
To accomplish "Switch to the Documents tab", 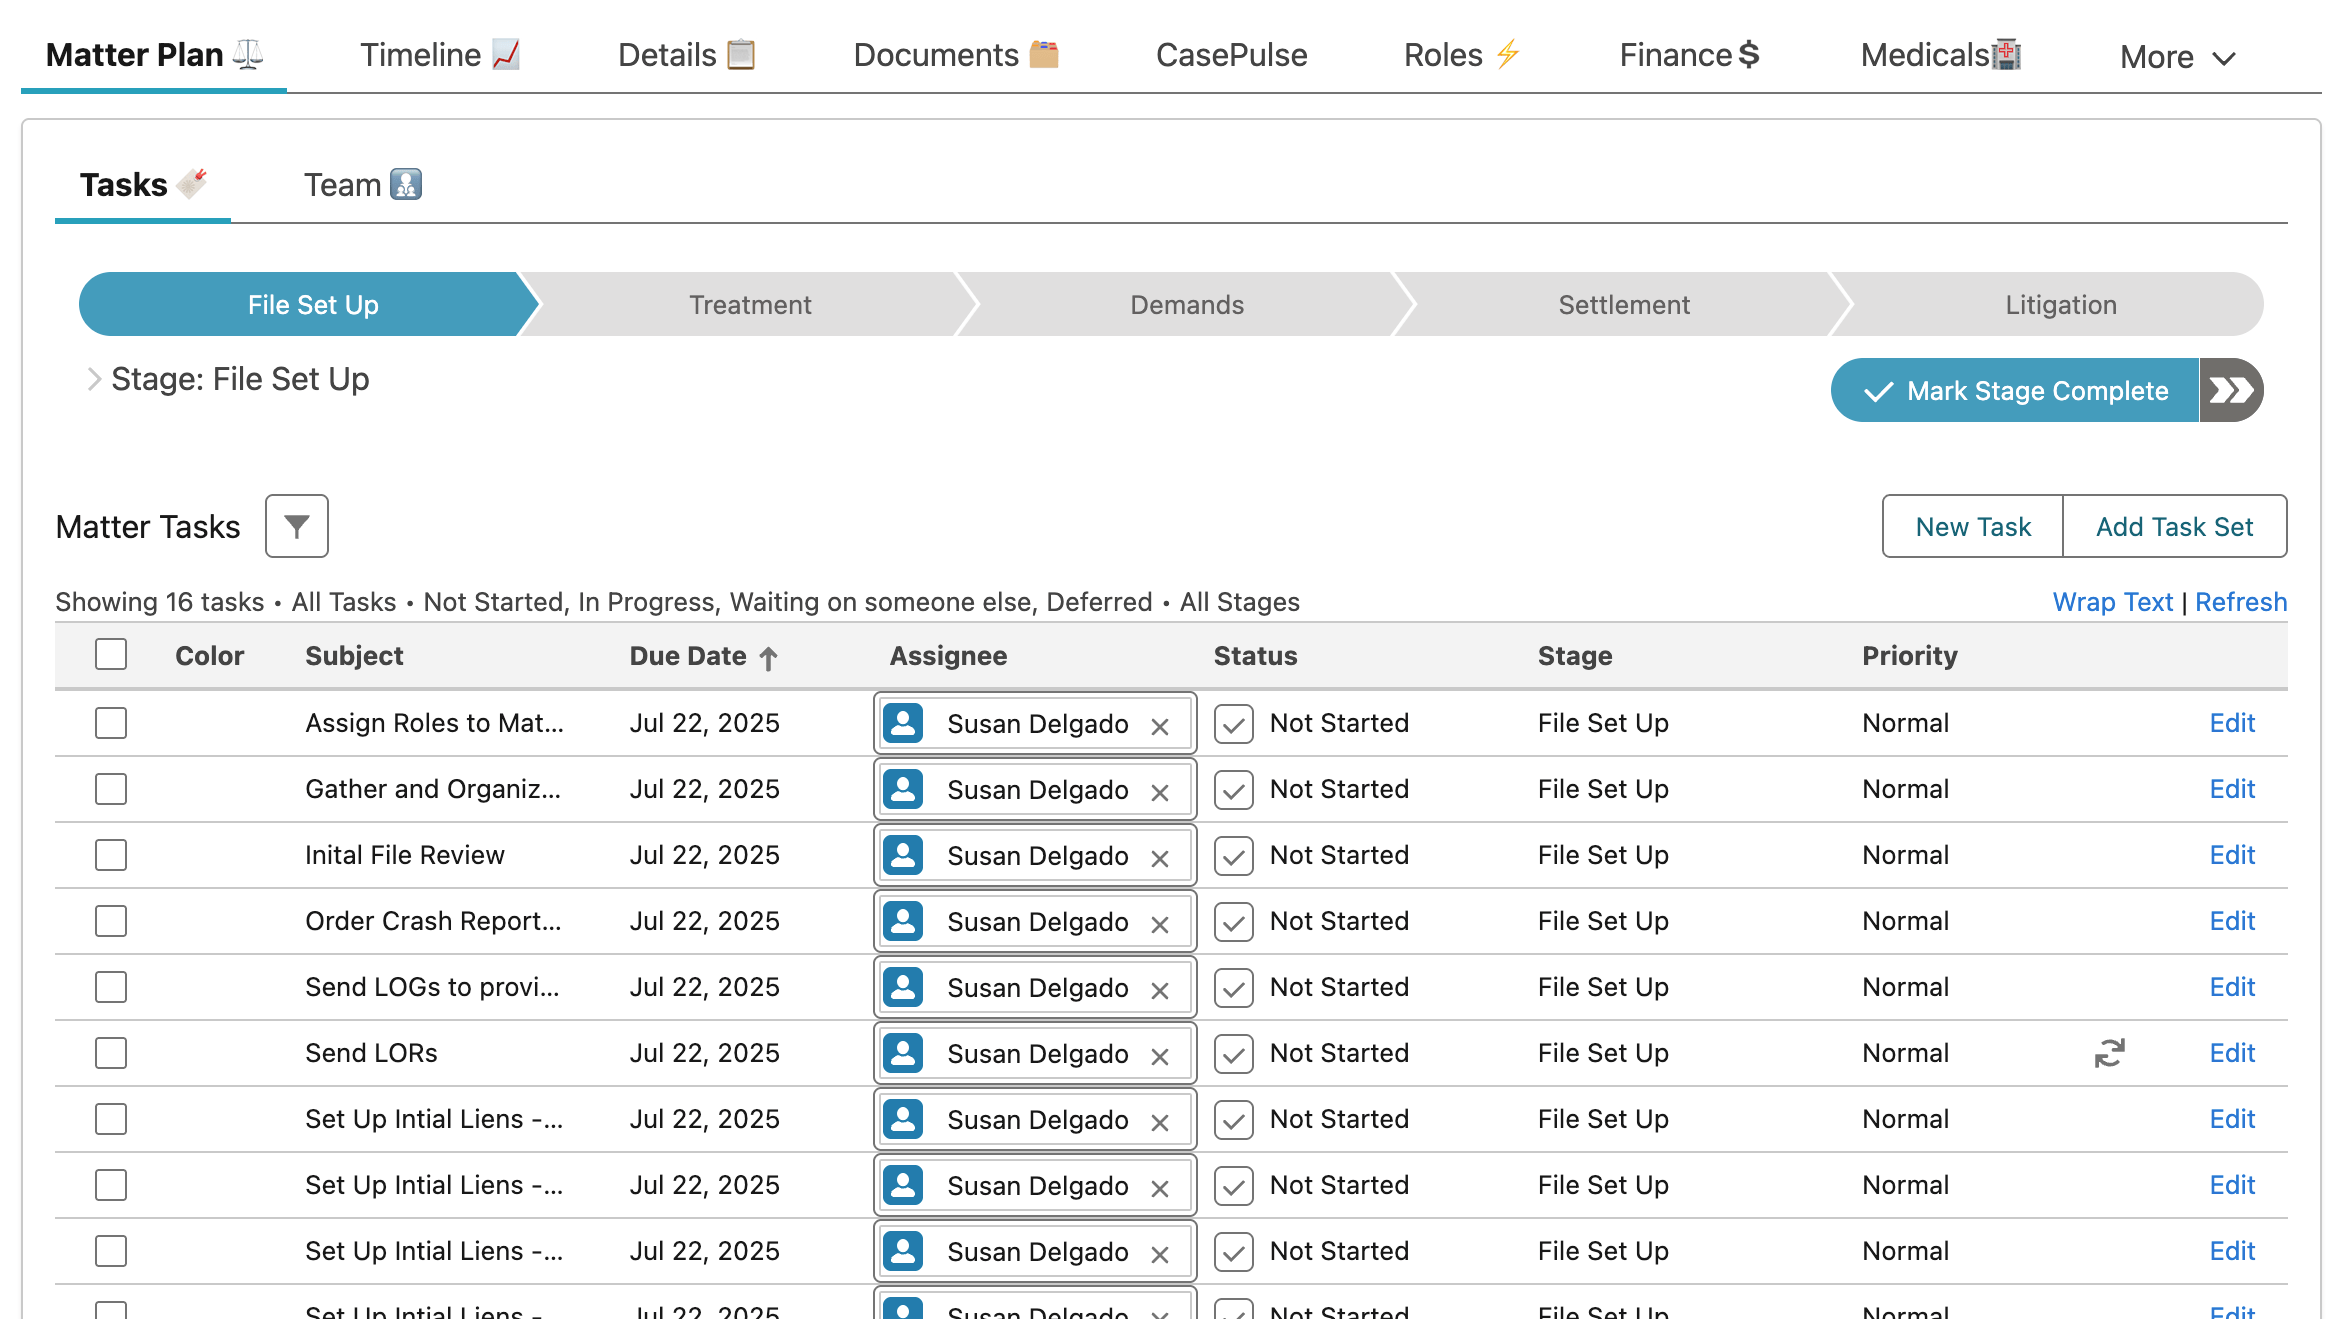I will point(936,54).
